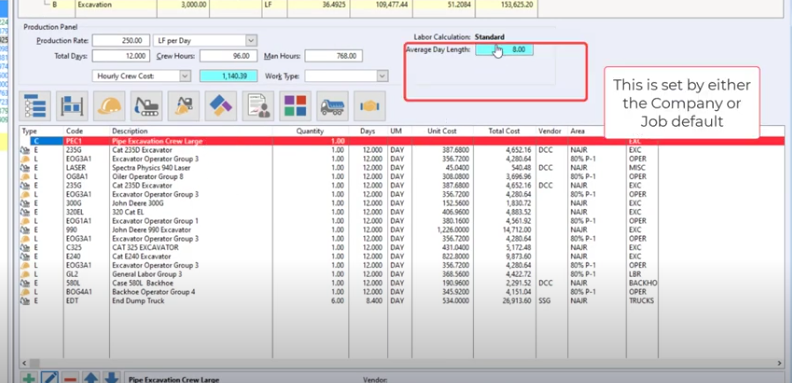Image resolution: width=792 pixels, height=383 pixels.
Task: Click the equipment icon on the 300G row
Action: (x=24, y=203)
